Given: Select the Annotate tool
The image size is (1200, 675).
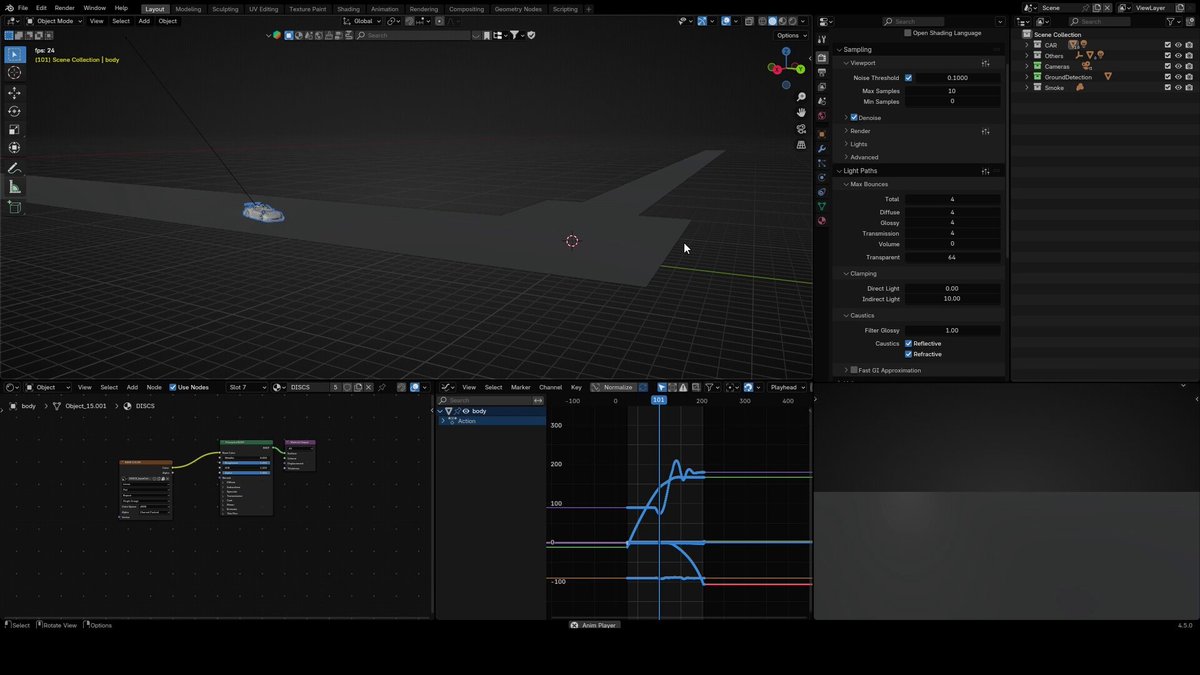Looking at the screenshot, I should point(14,168).
